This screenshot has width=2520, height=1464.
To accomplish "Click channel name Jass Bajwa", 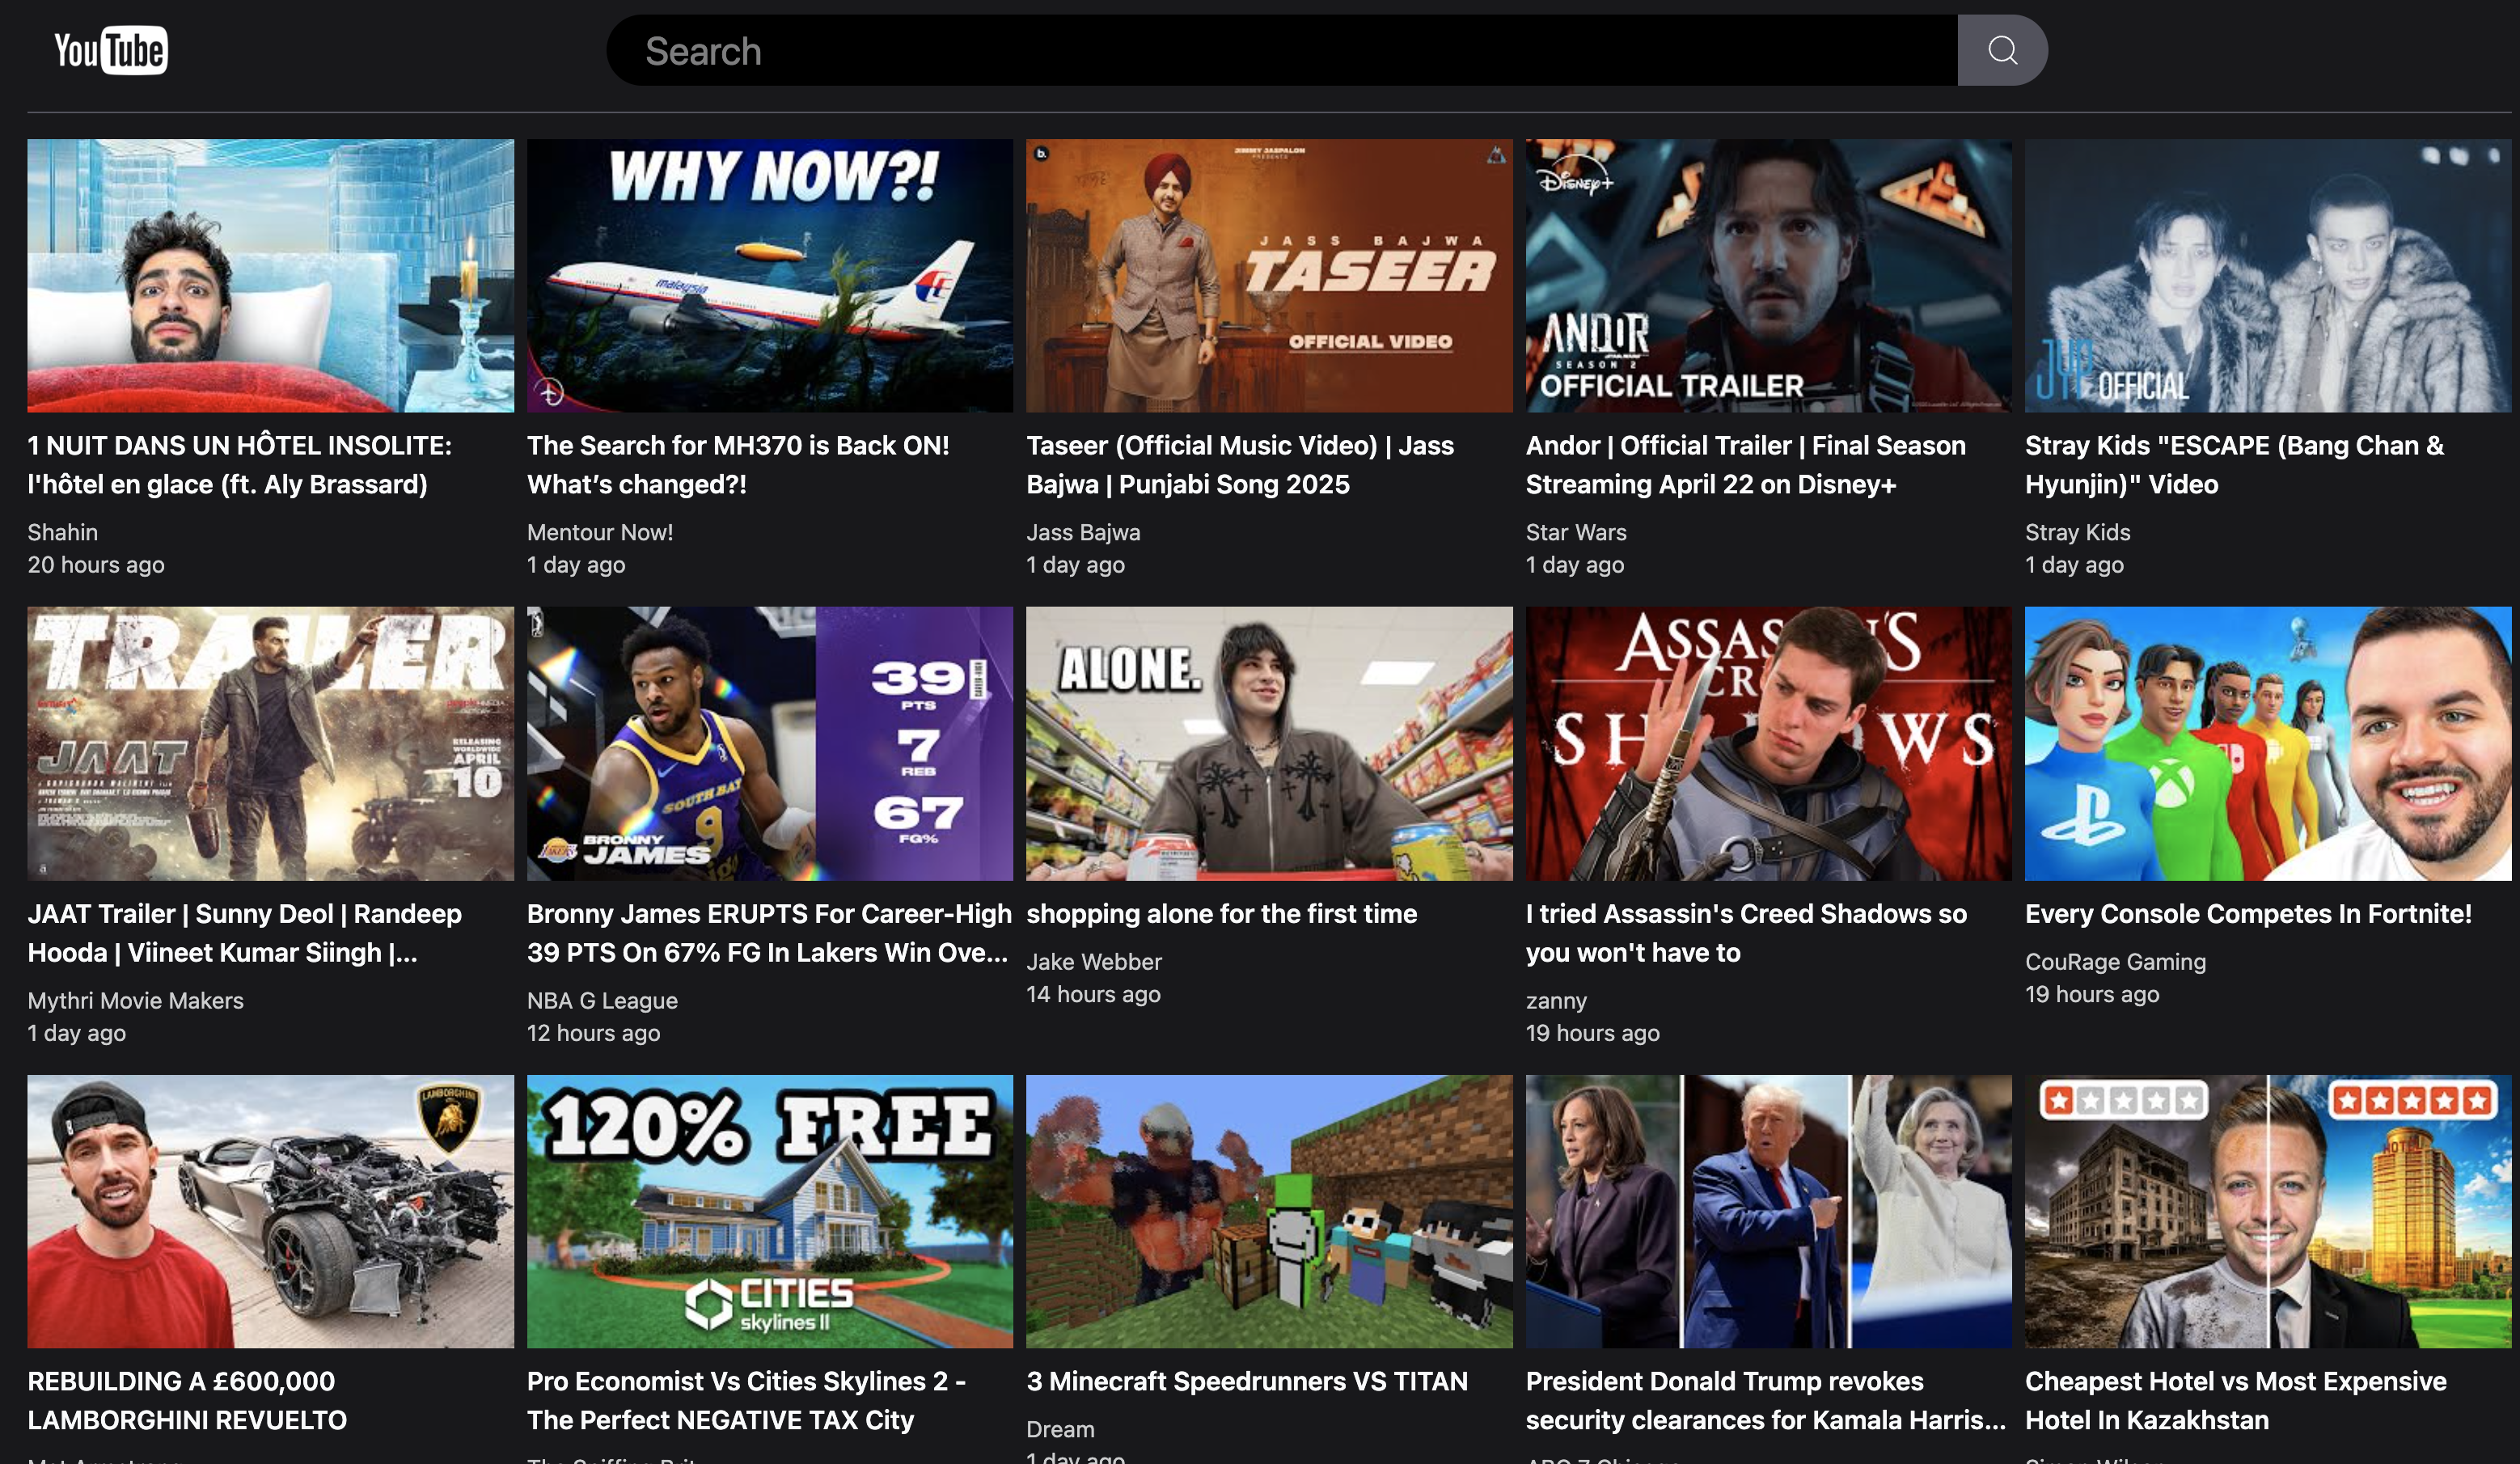I will 1083,532.
